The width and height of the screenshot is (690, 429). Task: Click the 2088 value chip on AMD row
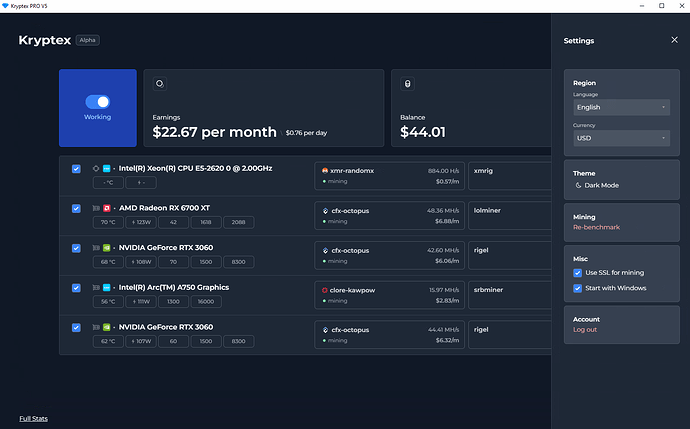point(239,222)
